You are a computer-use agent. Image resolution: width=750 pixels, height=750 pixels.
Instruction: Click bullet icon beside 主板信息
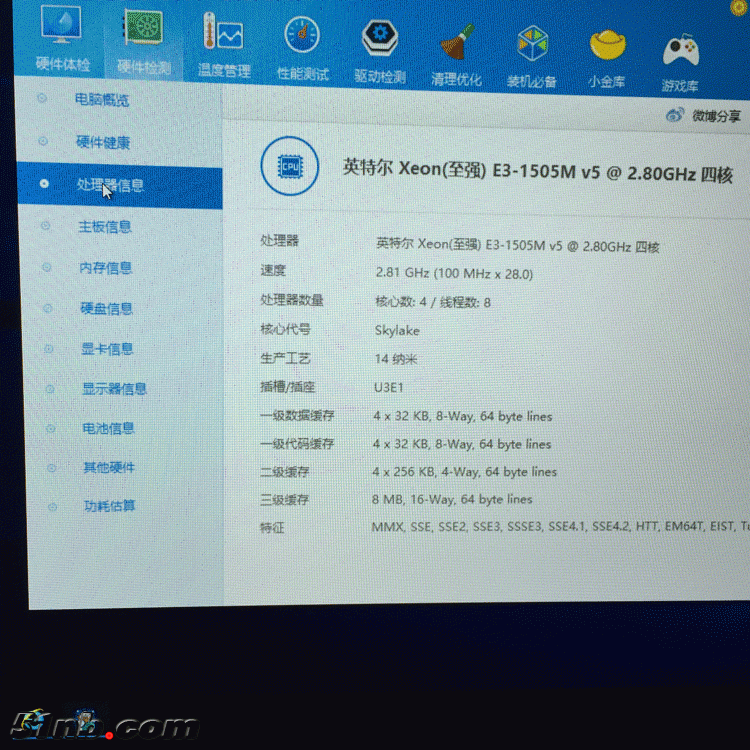click(45, 225)
